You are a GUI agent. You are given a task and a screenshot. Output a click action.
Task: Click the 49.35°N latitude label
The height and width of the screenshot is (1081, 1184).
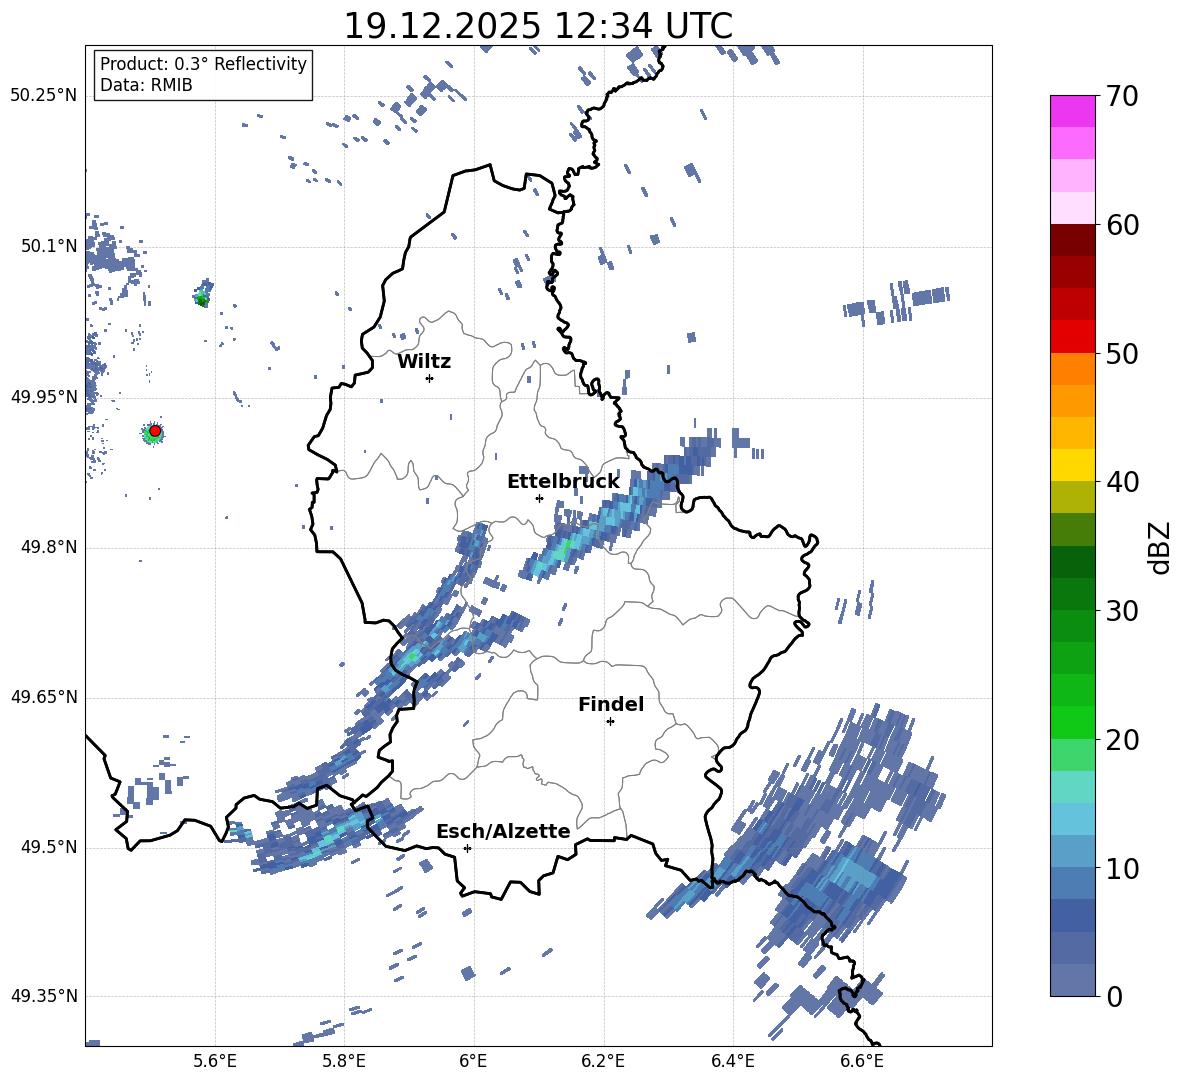44,996
